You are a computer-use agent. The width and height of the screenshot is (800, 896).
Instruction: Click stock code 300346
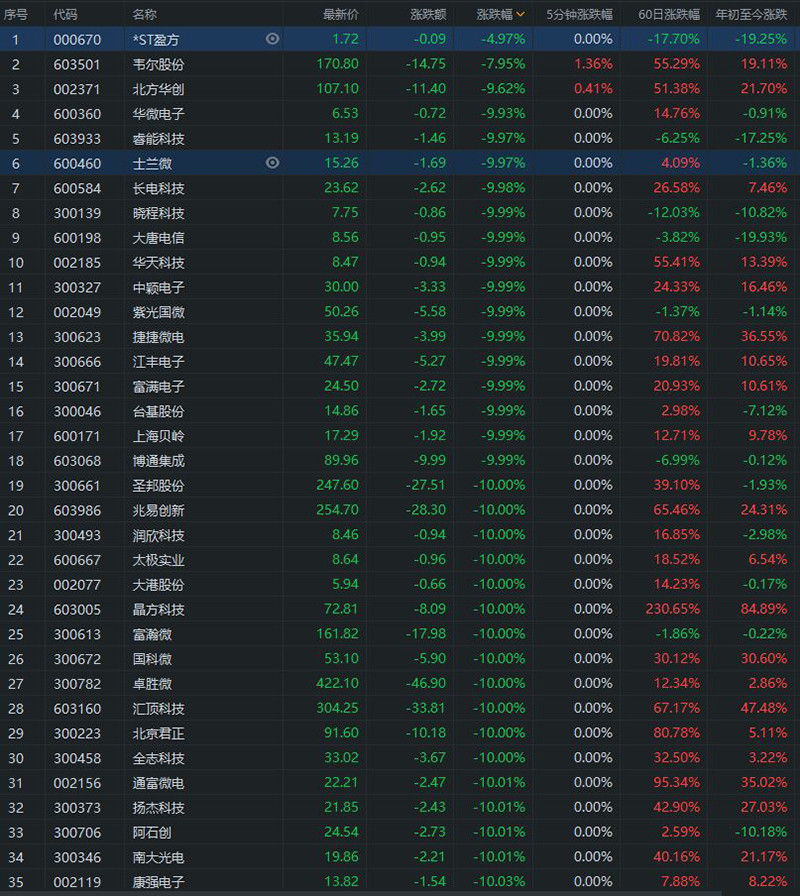(x=77, y=857)
